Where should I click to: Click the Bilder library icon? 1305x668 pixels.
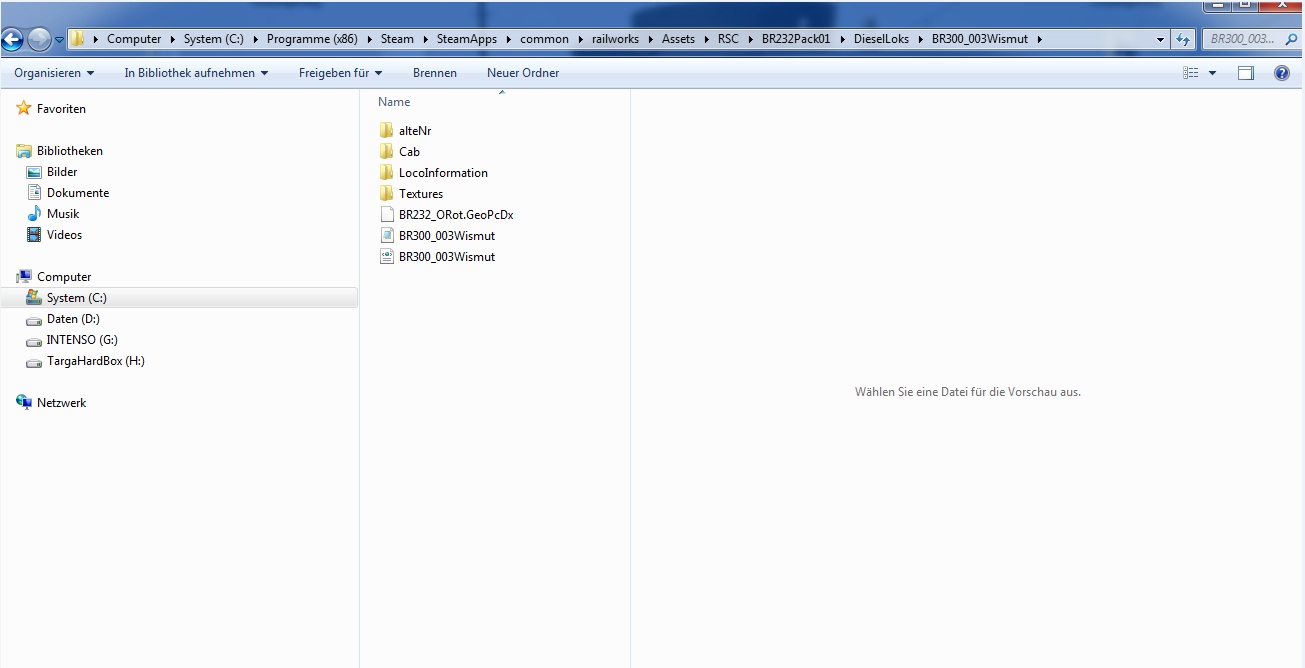point(34,172)
